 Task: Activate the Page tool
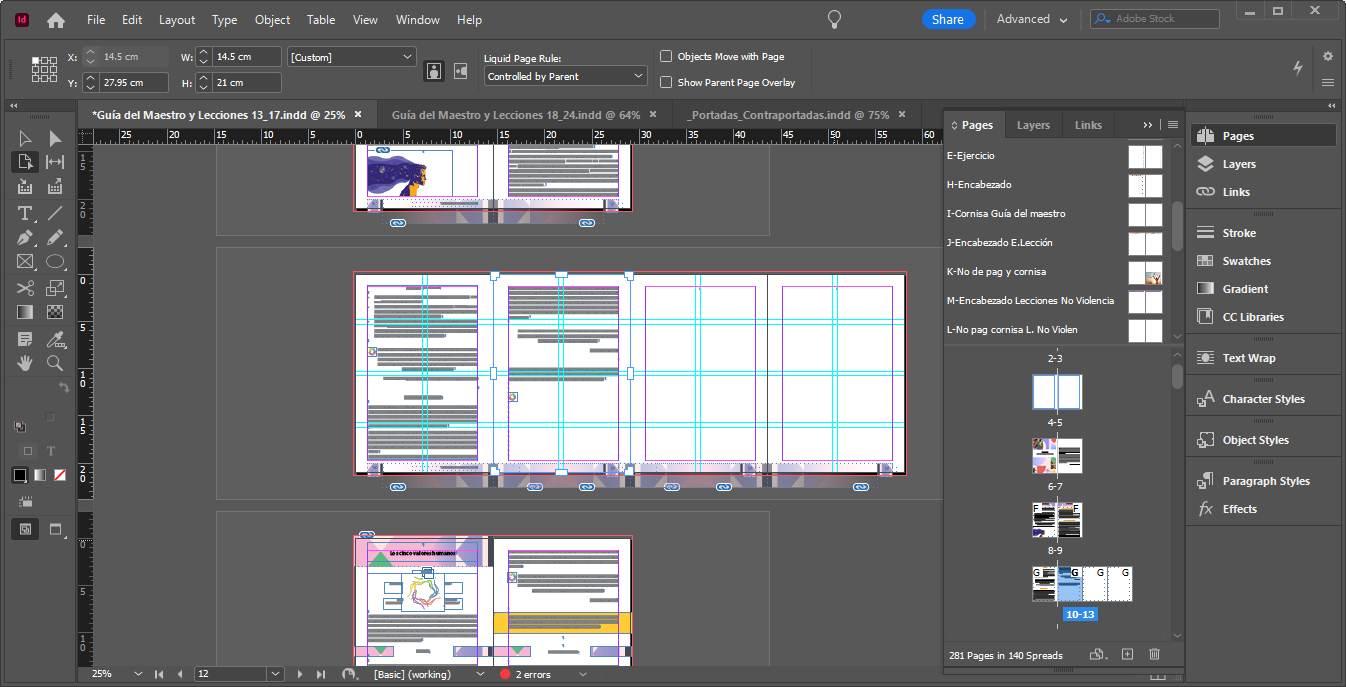pyautogui.click(x=24, y=161)
